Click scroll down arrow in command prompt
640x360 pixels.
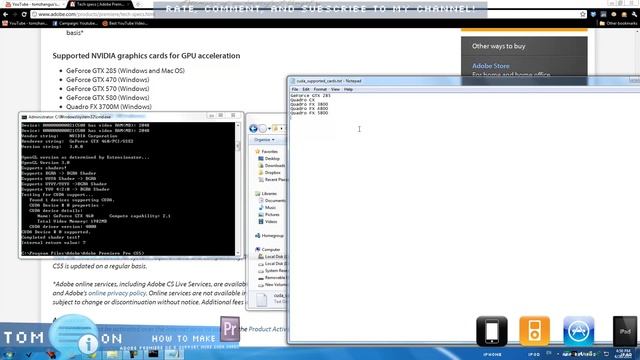point(238,253)
